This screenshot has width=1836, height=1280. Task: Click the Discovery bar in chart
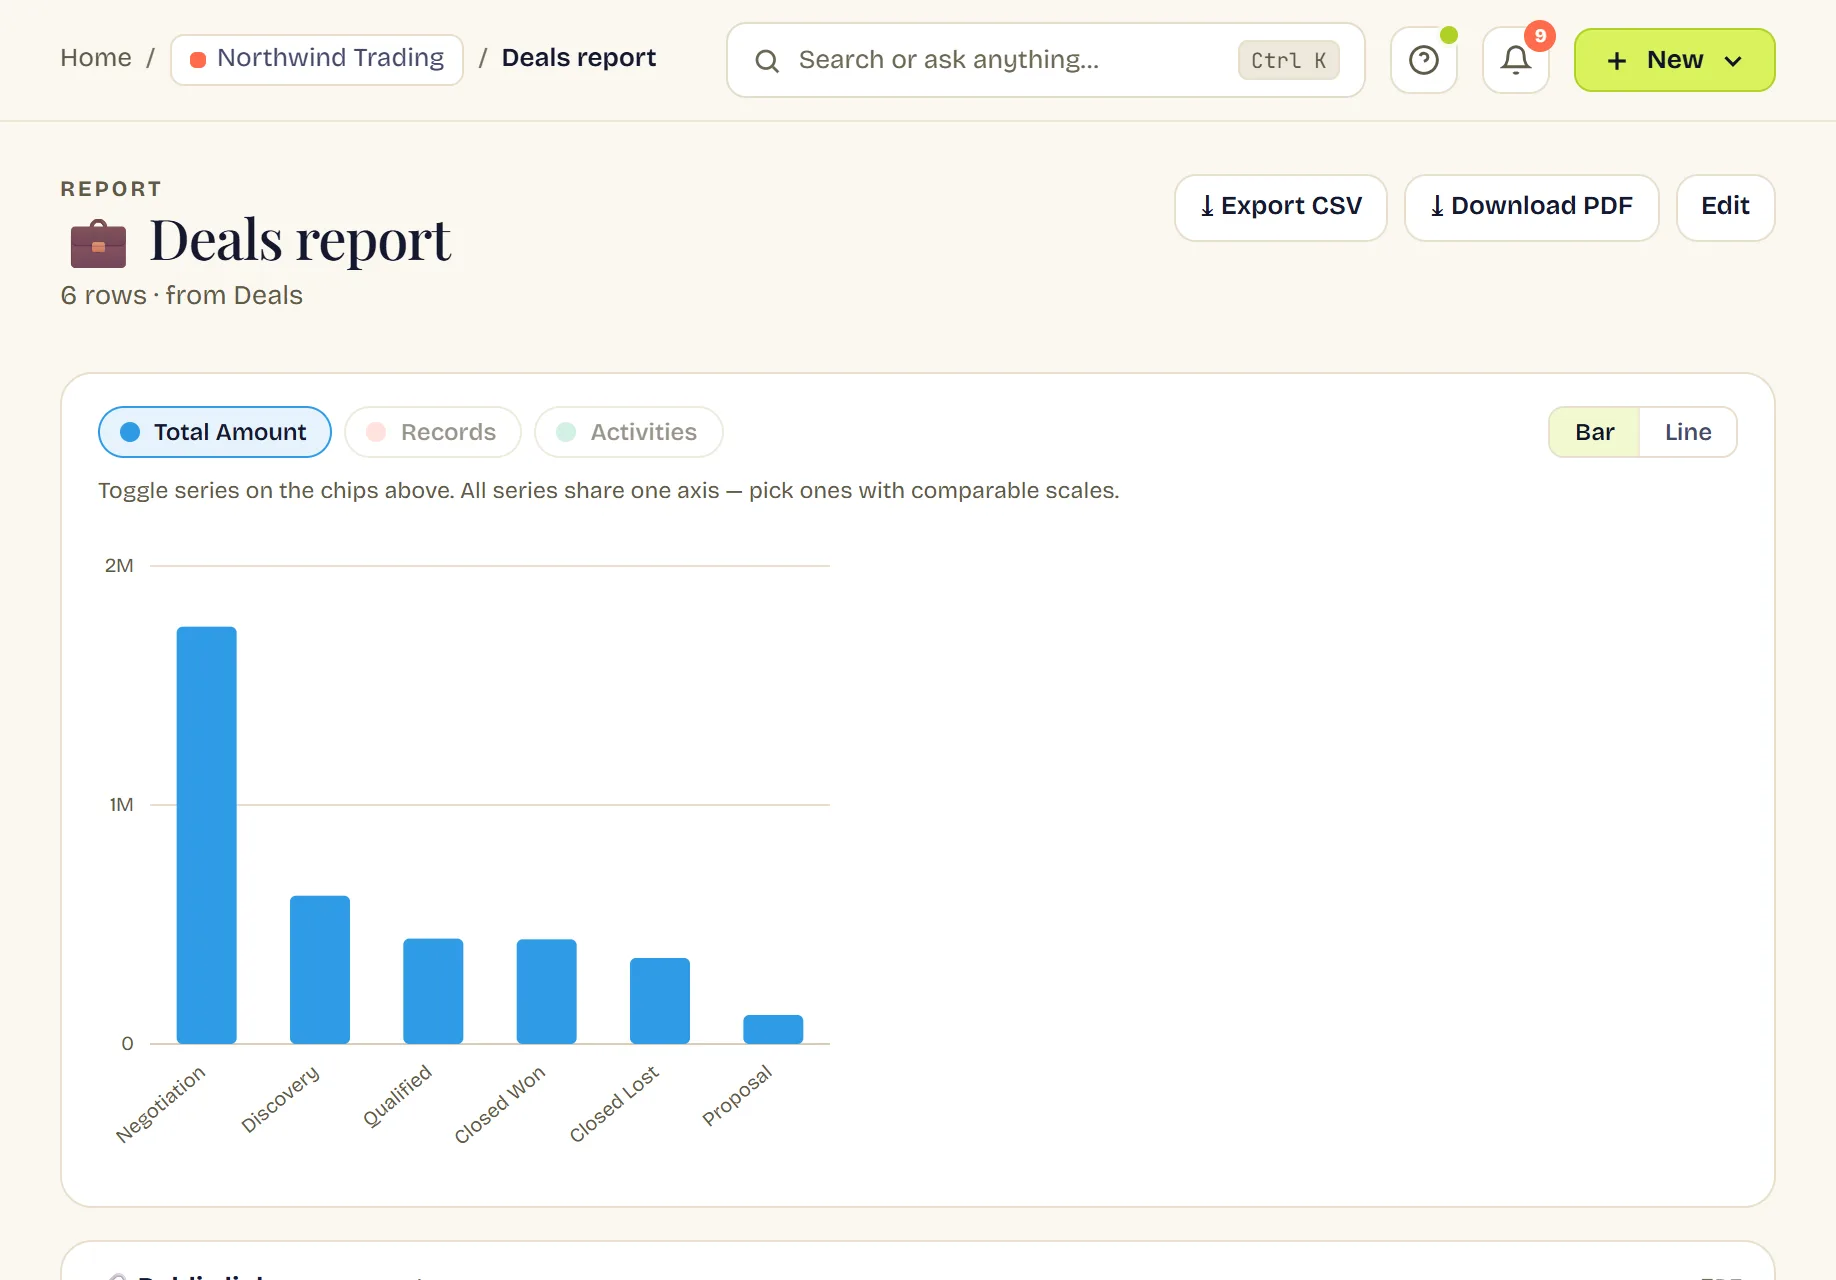320,970
